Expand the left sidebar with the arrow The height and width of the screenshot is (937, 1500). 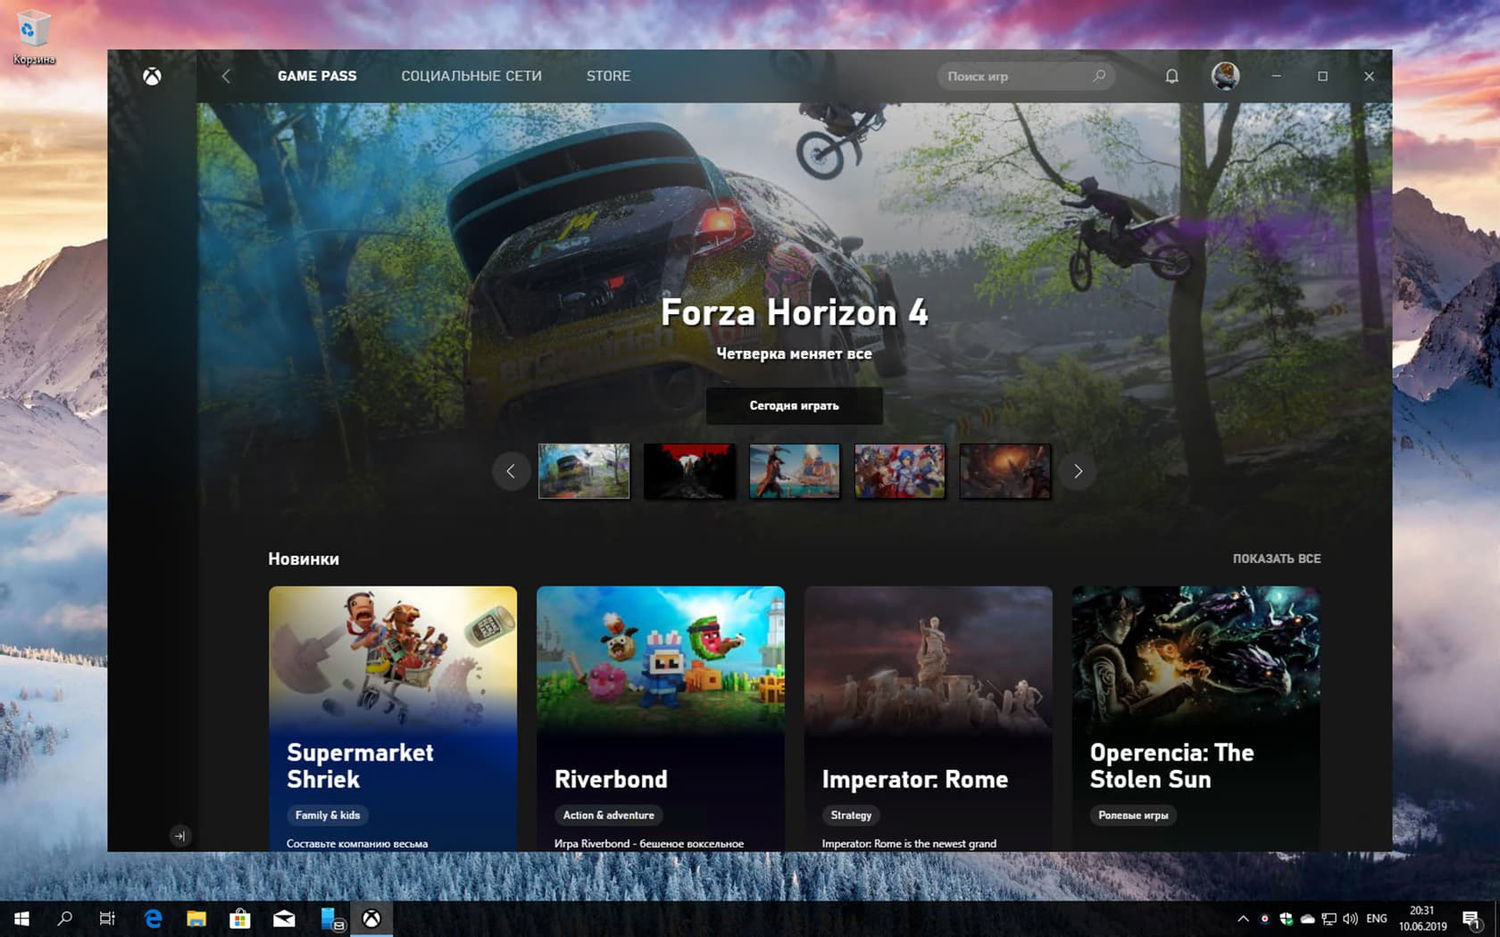tap(179, 835)
